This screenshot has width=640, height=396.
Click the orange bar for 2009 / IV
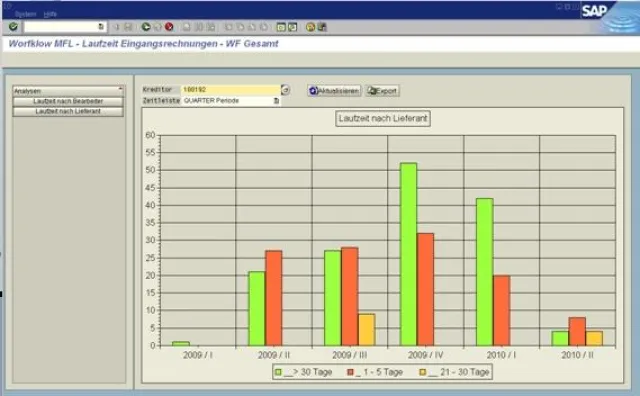(425, 289)
